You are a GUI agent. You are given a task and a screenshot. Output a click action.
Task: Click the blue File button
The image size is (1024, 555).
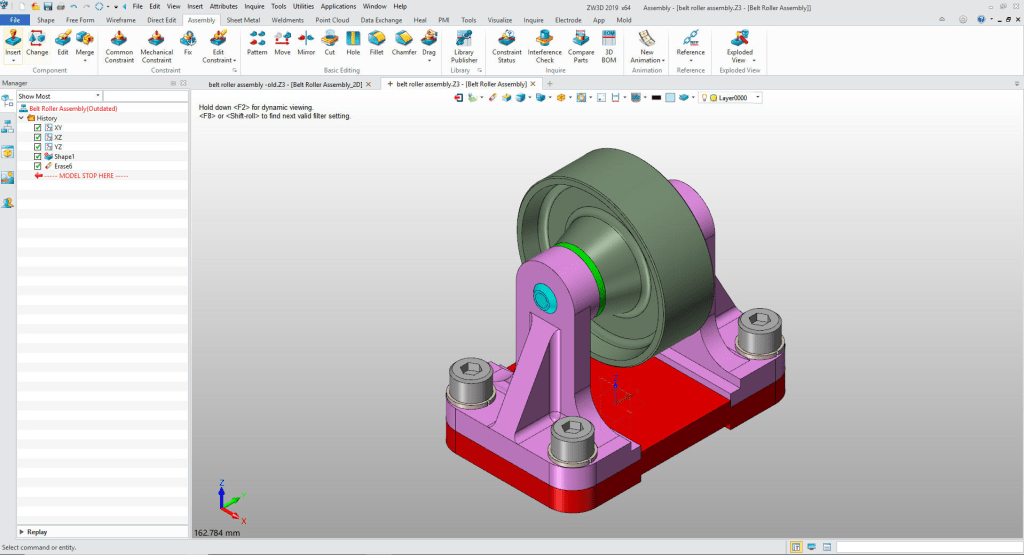[15, 19]
